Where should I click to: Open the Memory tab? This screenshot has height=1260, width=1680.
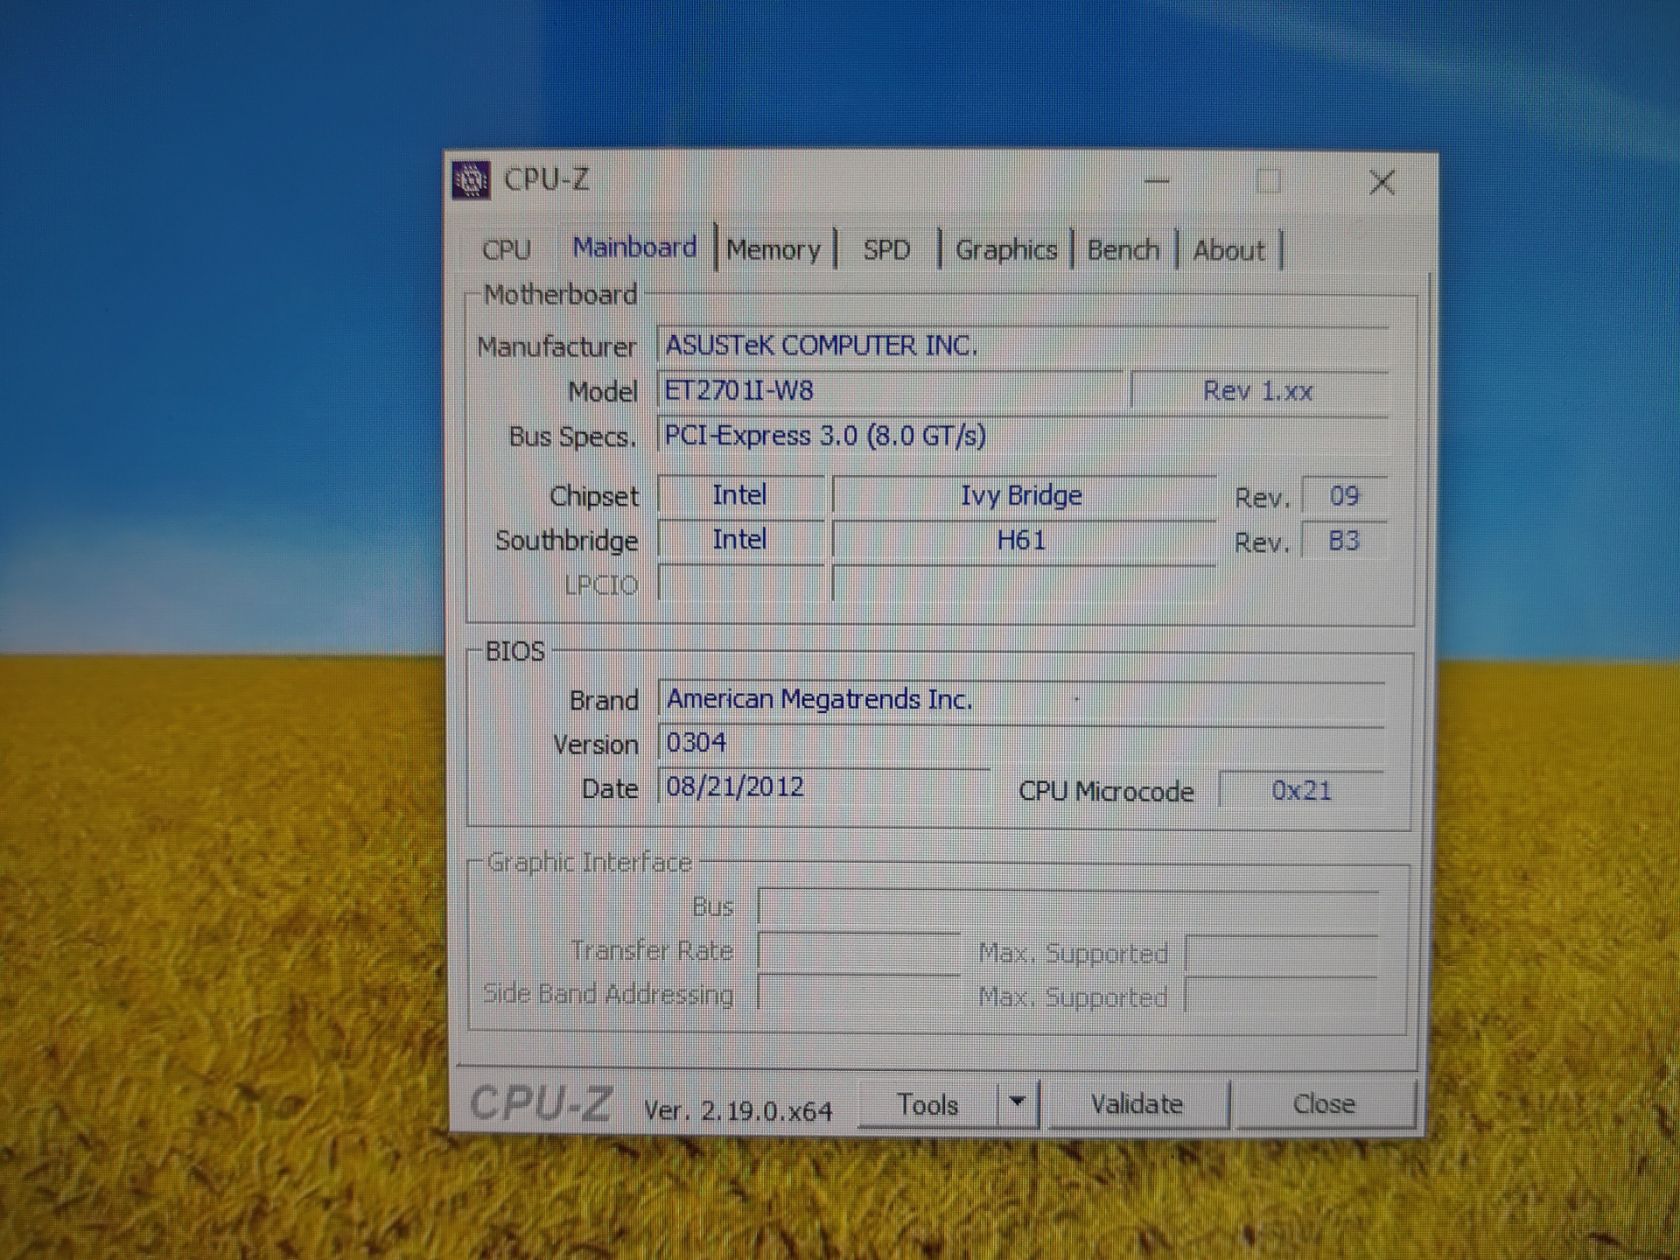pos(774,249)
